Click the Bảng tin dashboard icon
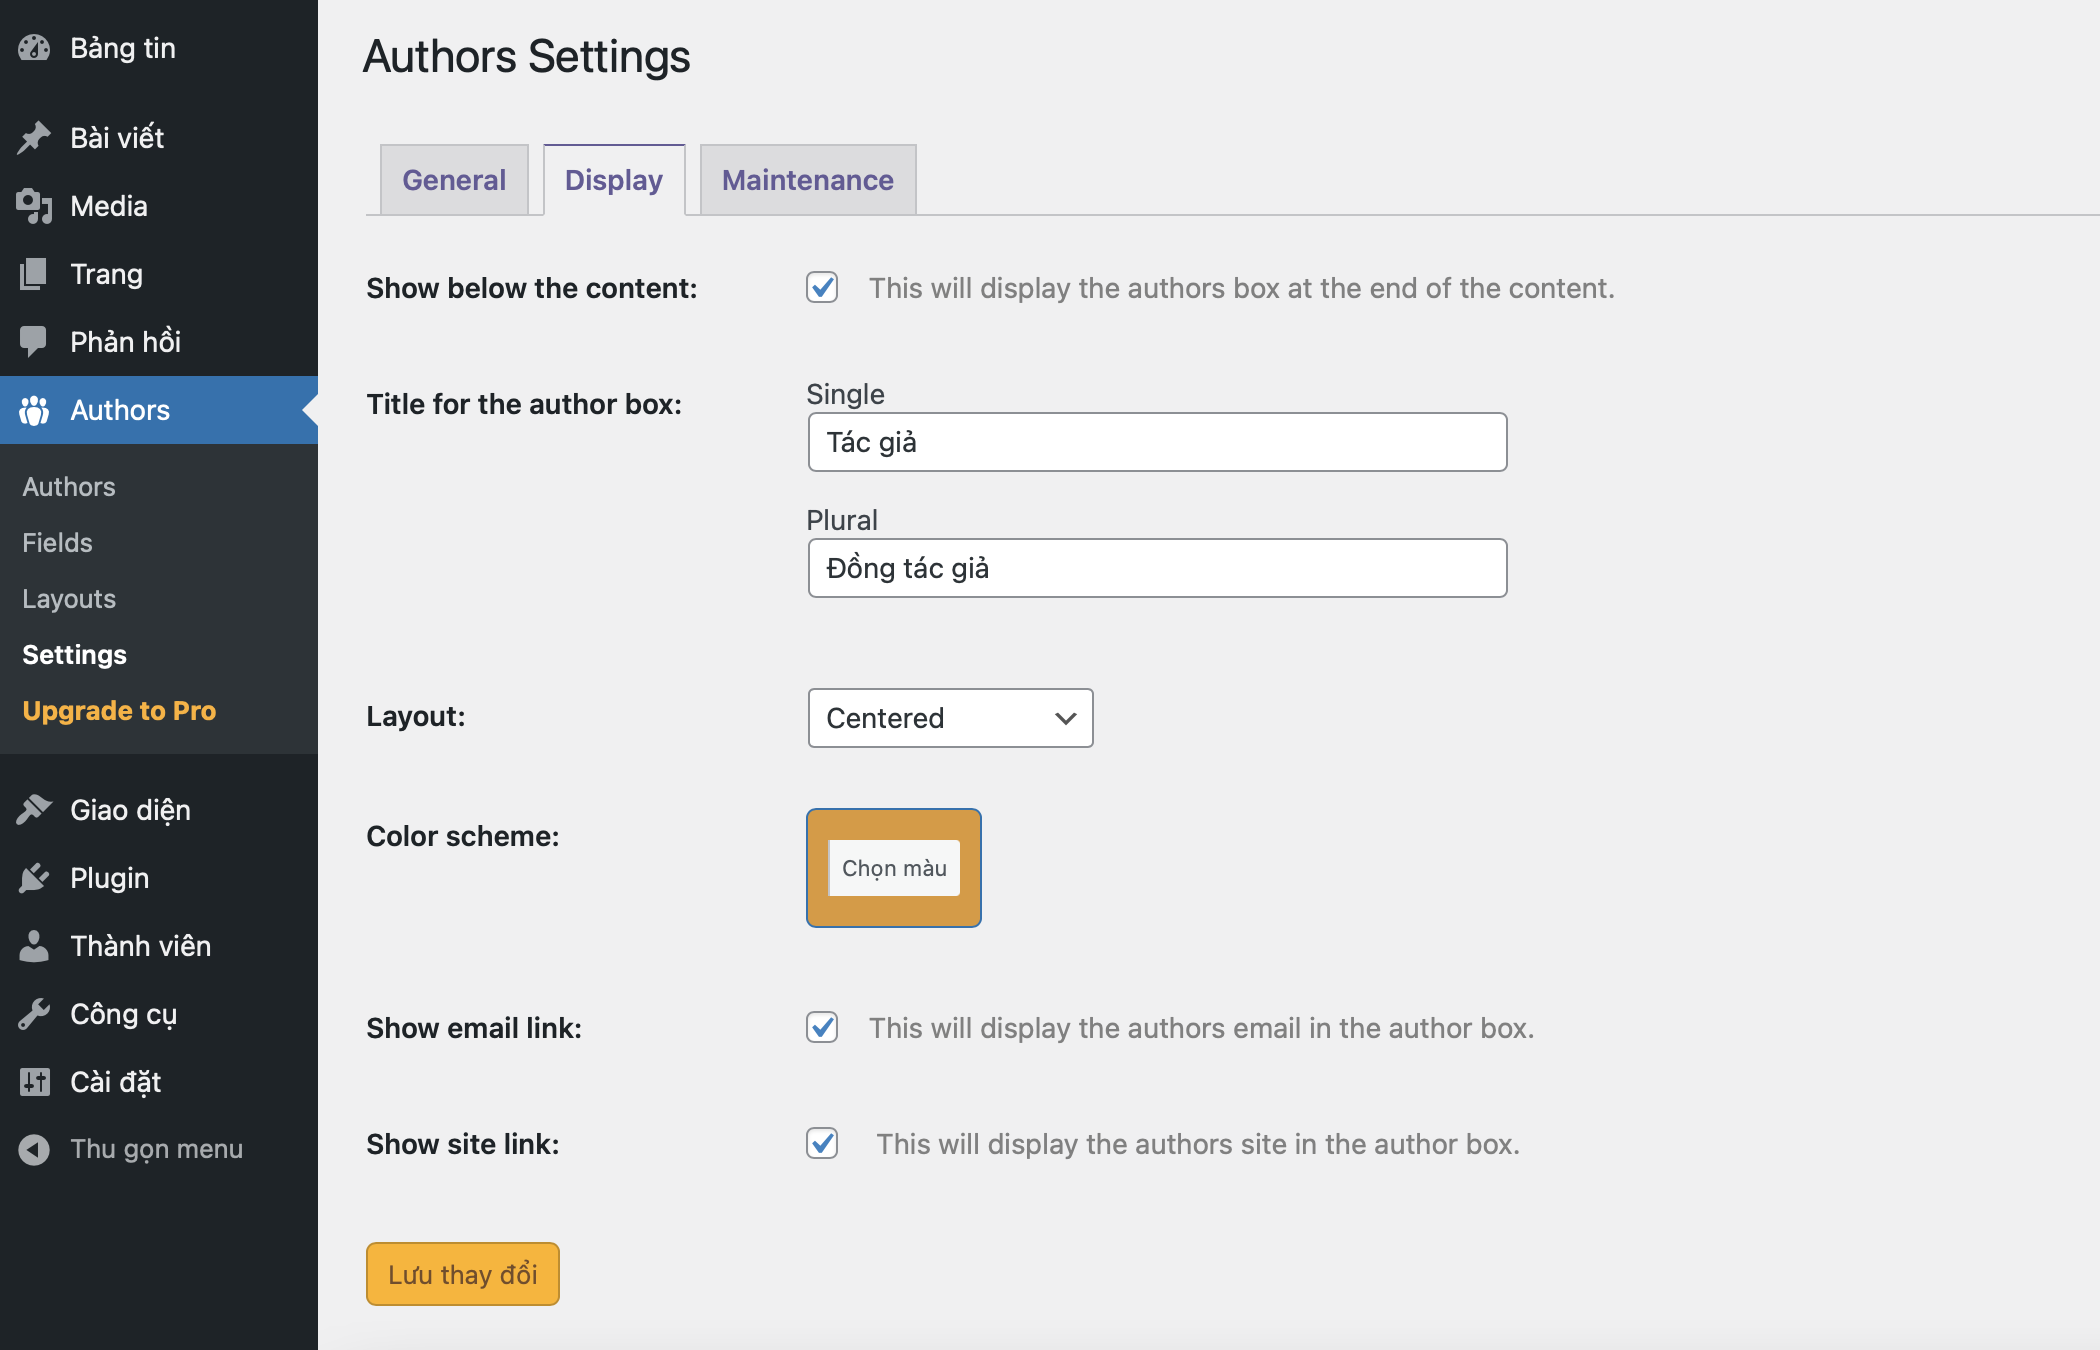 (x=34, y=48)
